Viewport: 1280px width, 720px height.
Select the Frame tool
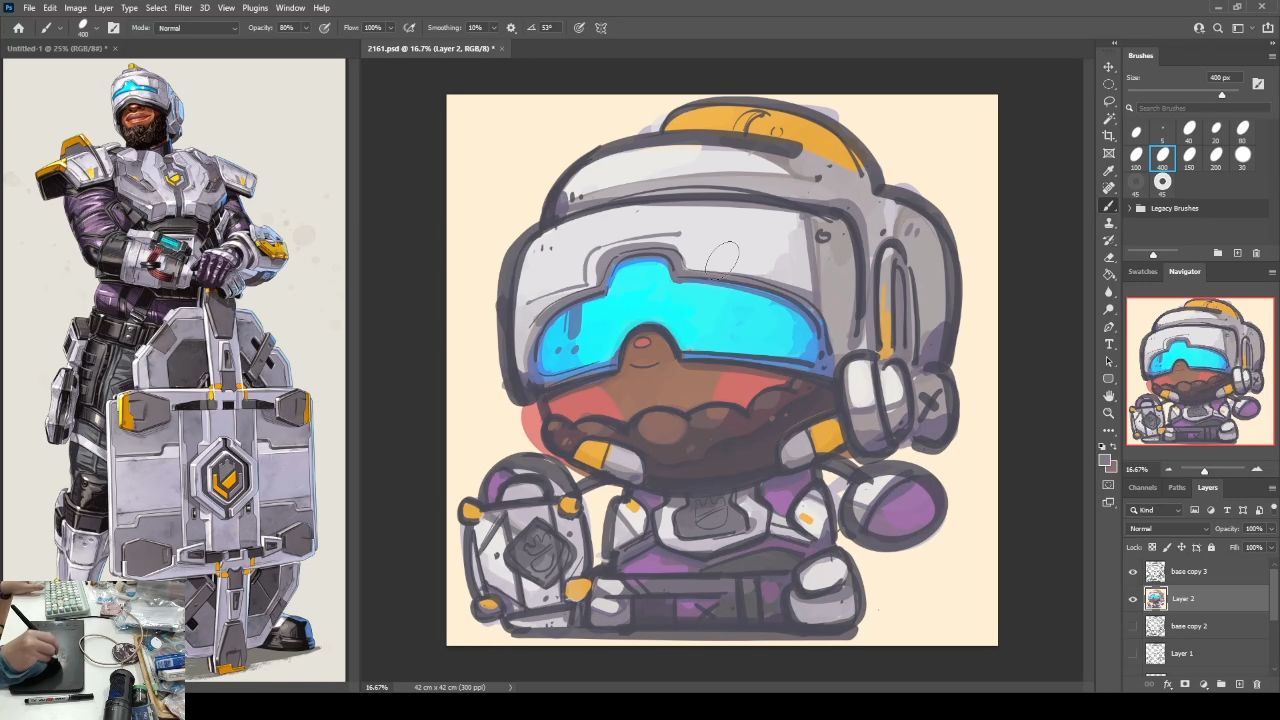[x=1108, y=153]
